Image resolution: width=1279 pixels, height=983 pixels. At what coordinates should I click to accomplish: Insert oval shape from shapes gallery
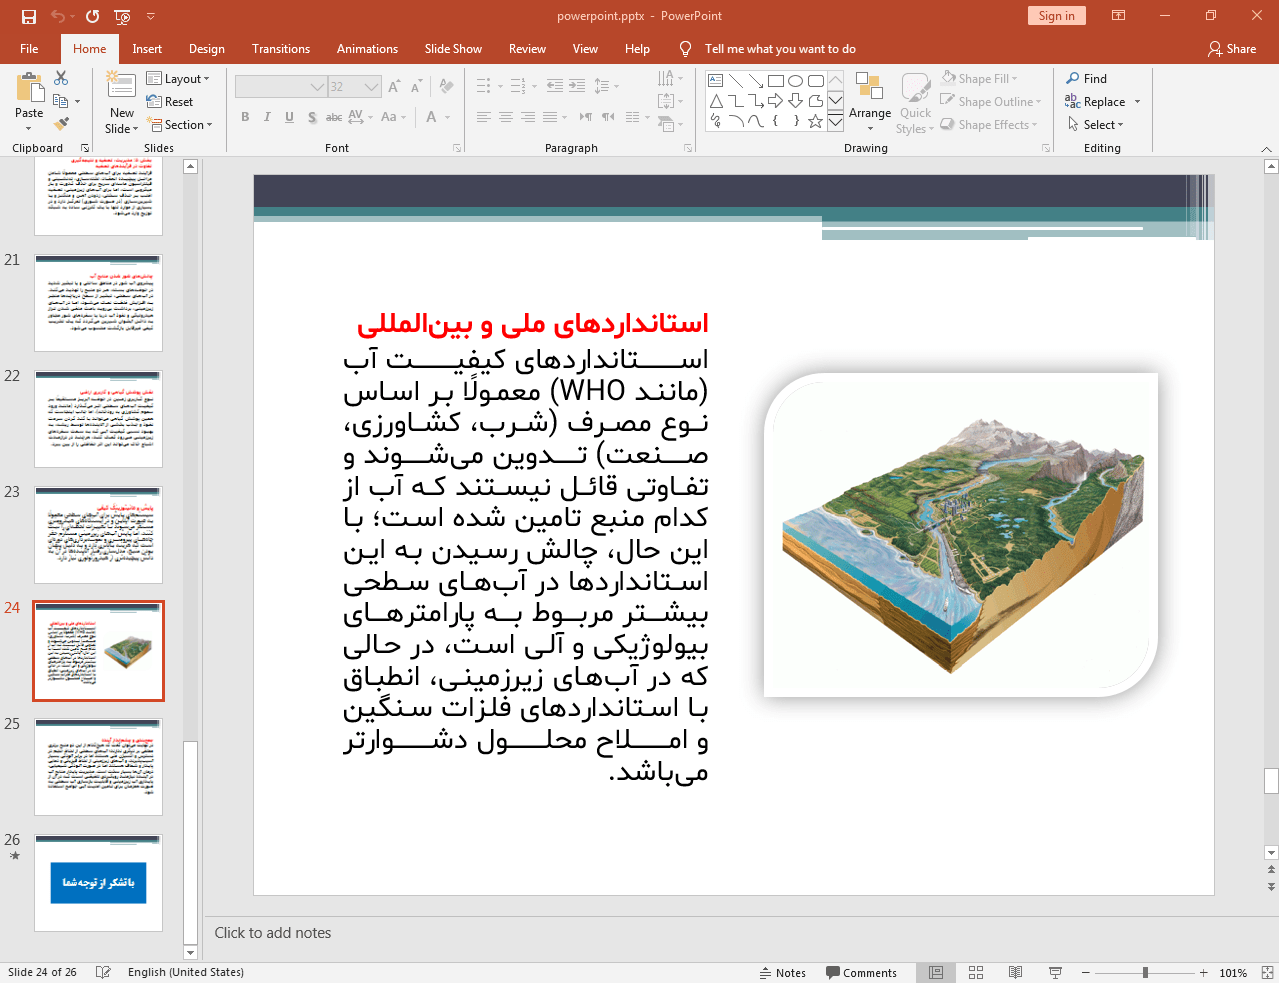pos(796,81)
